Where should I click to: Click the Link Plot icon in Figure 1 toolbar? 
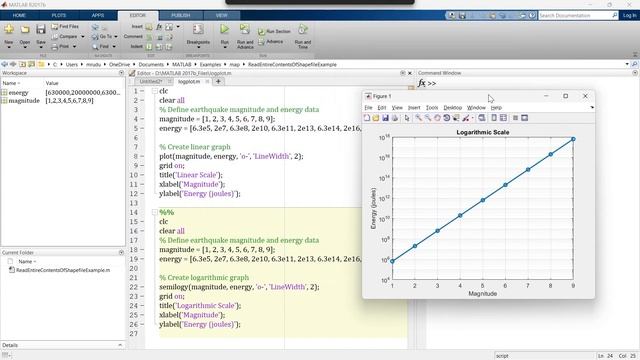click(482, 118)
